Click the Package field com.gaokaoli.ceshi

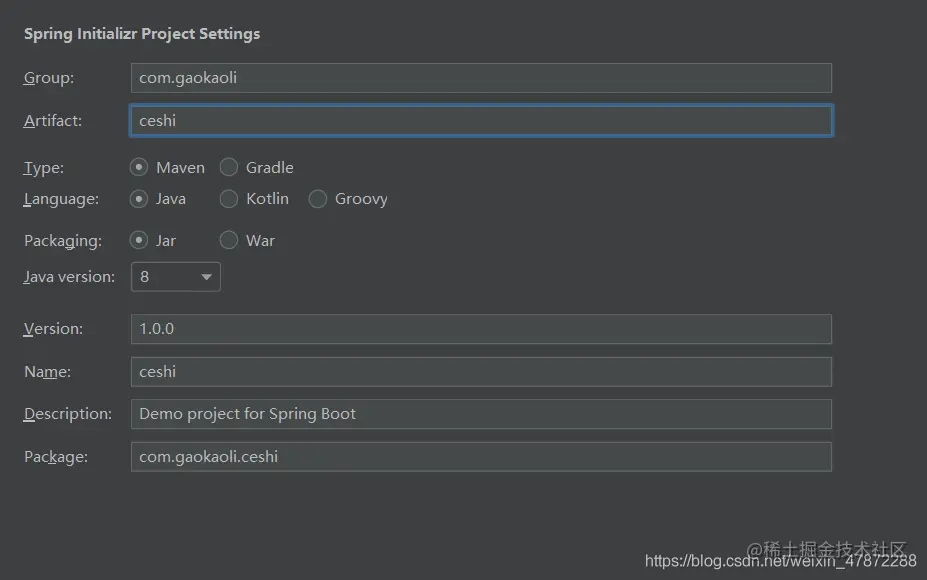pyautogui.click(x=481, y=456)
